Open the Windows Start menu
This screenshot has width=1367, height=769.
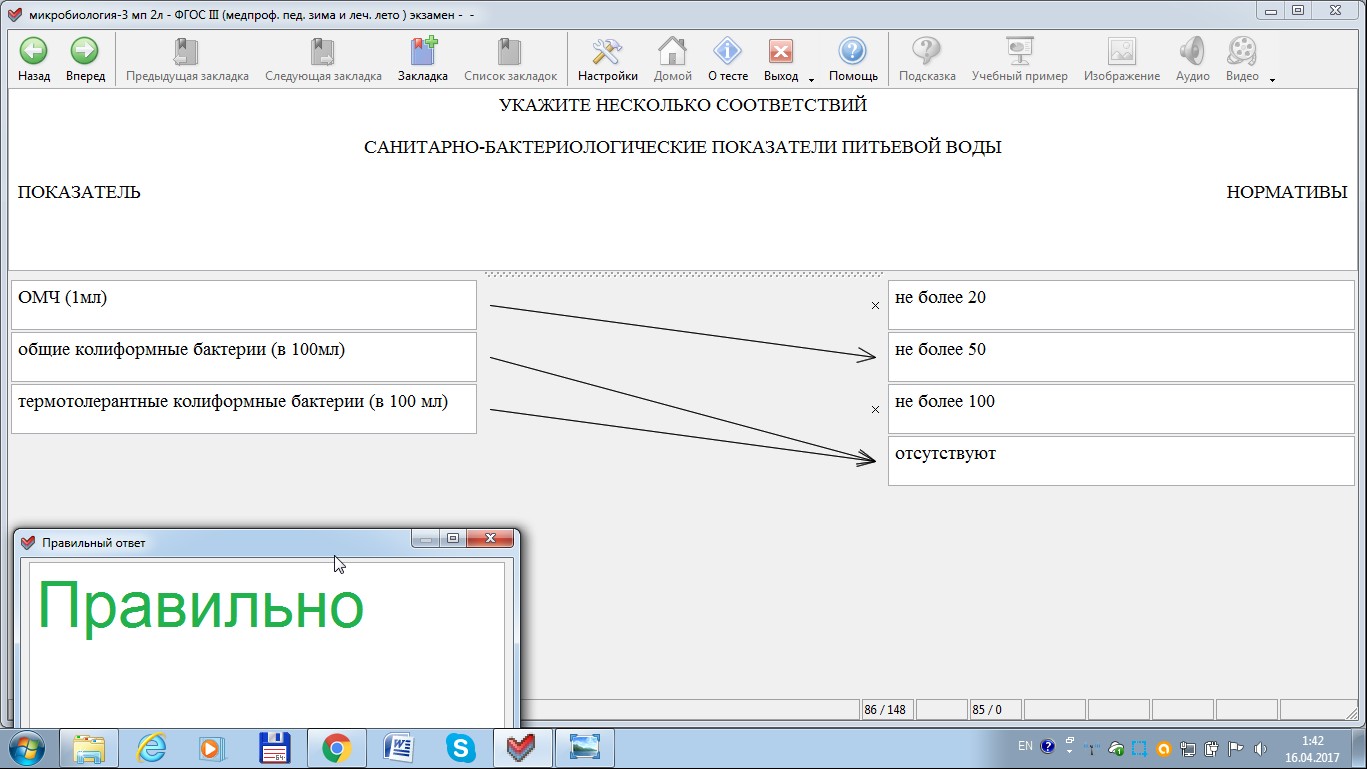(26, 748)
